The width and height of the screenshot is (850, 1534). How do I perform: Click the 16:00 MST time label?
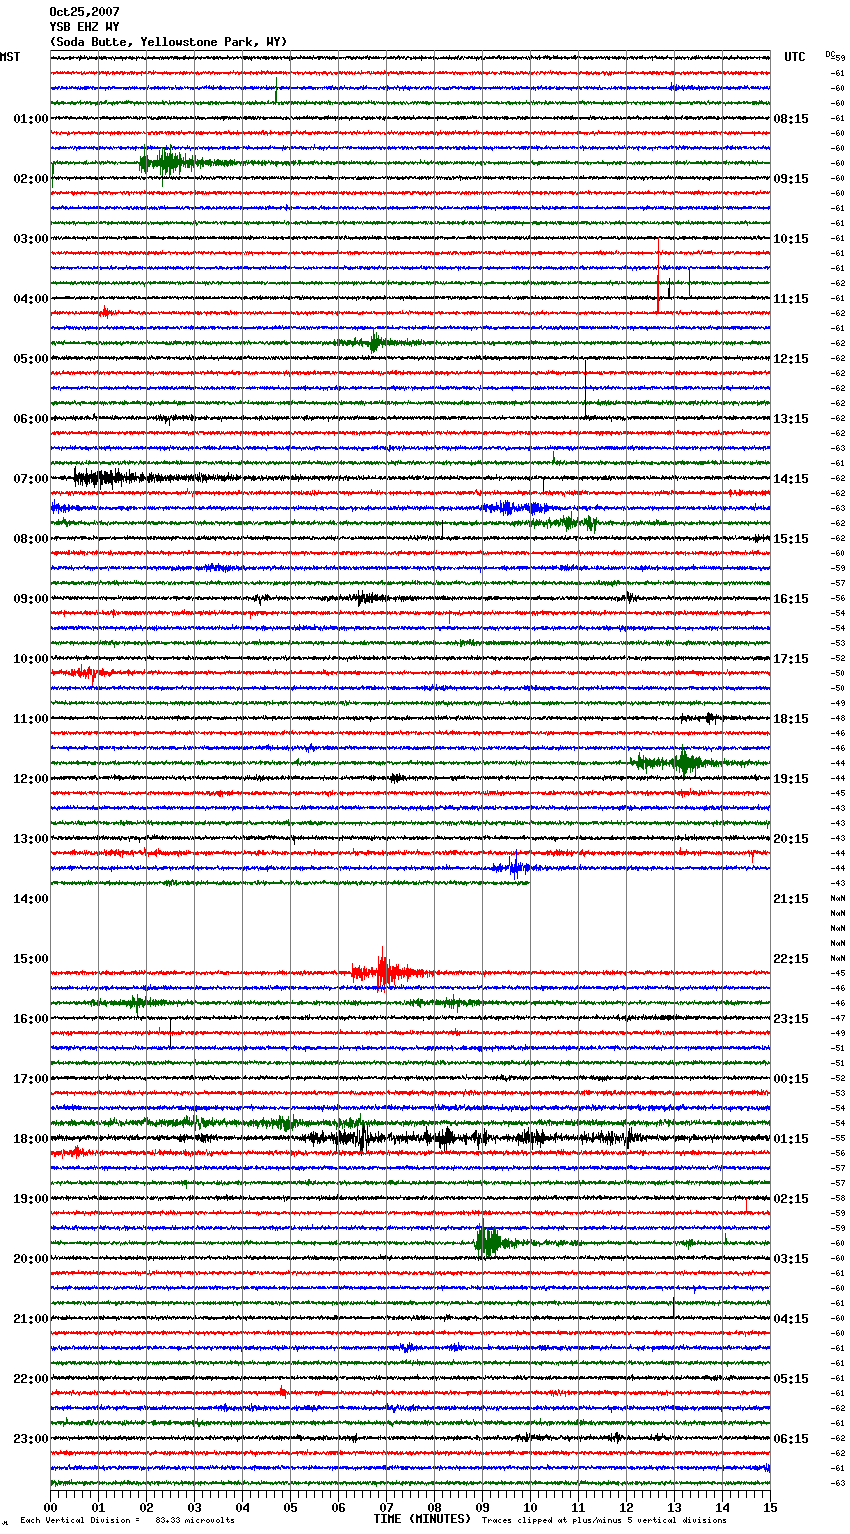[x=30, y=1019]
